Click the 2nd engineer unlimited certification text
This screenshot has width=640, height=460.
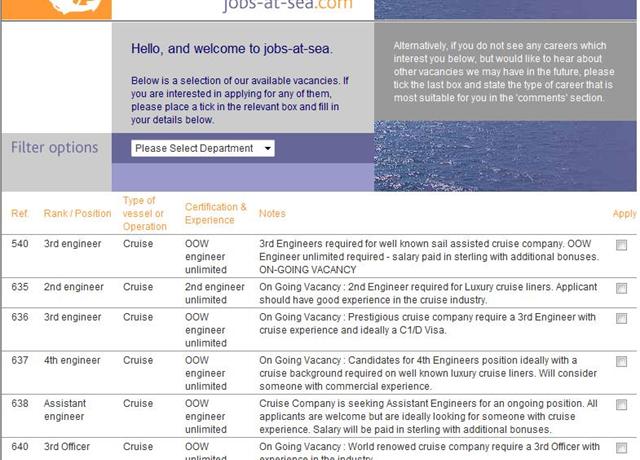point(215,293)
